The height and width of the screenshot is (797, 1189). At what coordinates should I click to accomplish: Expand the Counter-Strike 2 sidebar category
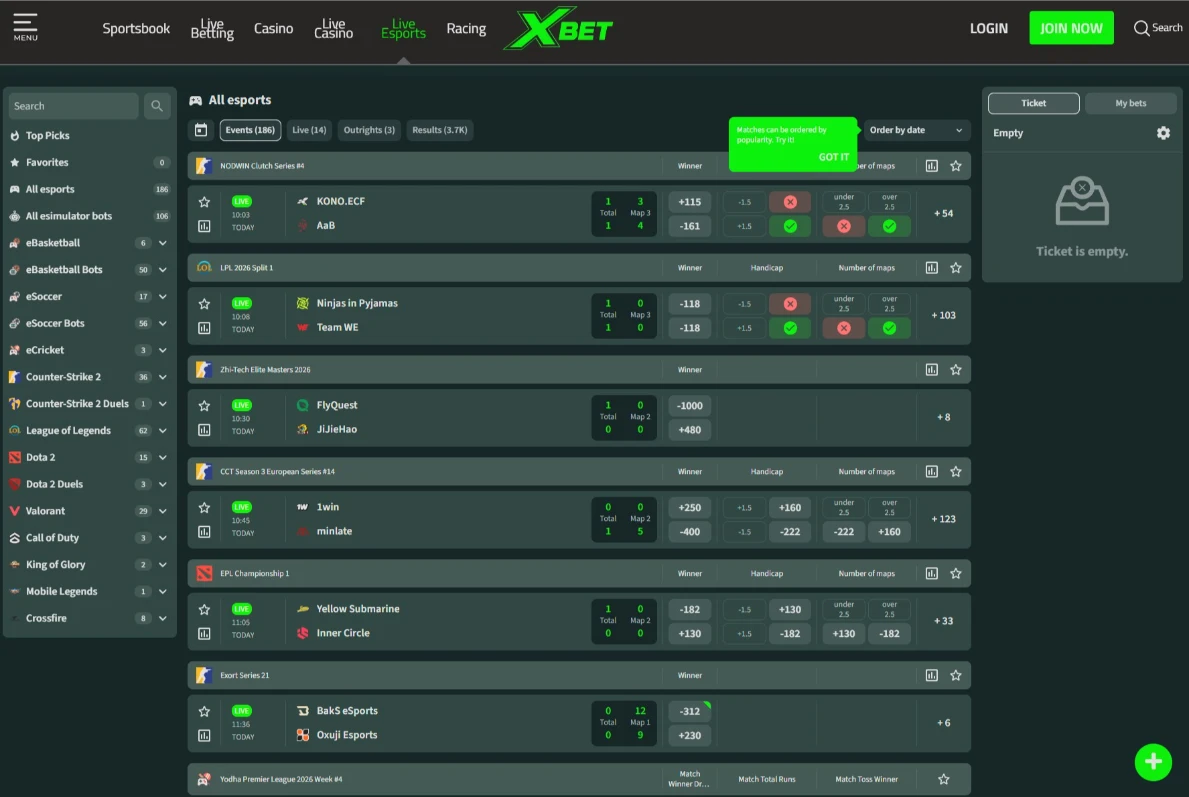point(163,377)
